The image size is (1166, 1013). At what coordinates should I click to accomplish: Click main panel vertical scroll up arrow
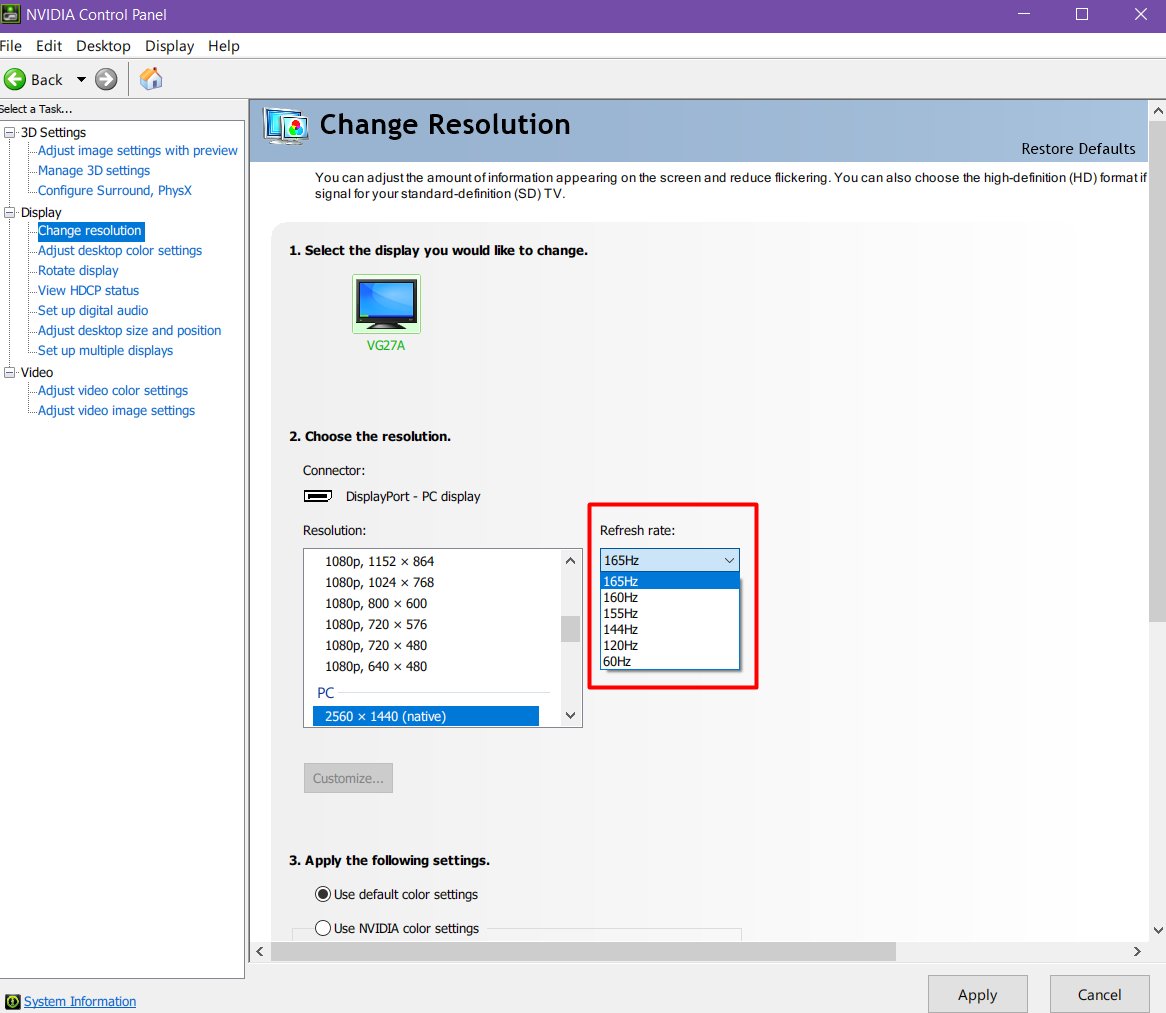(x=1158, y=111)
